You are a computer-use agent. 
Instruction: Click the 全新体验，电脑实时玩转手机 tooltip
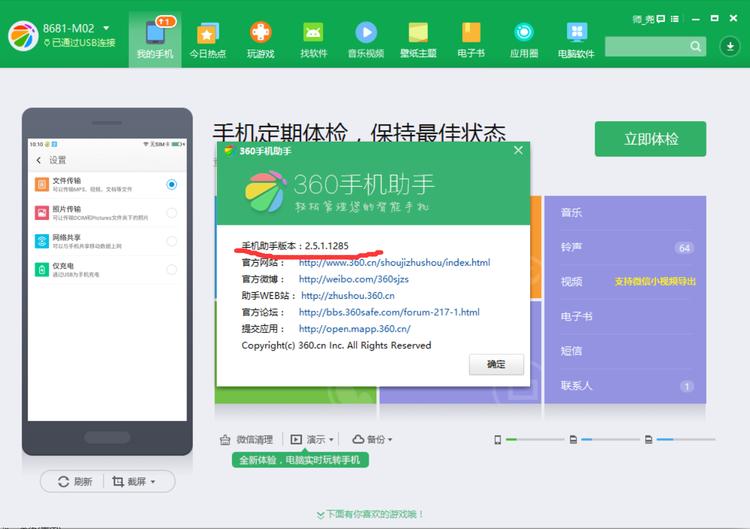[x=300, y=460]
